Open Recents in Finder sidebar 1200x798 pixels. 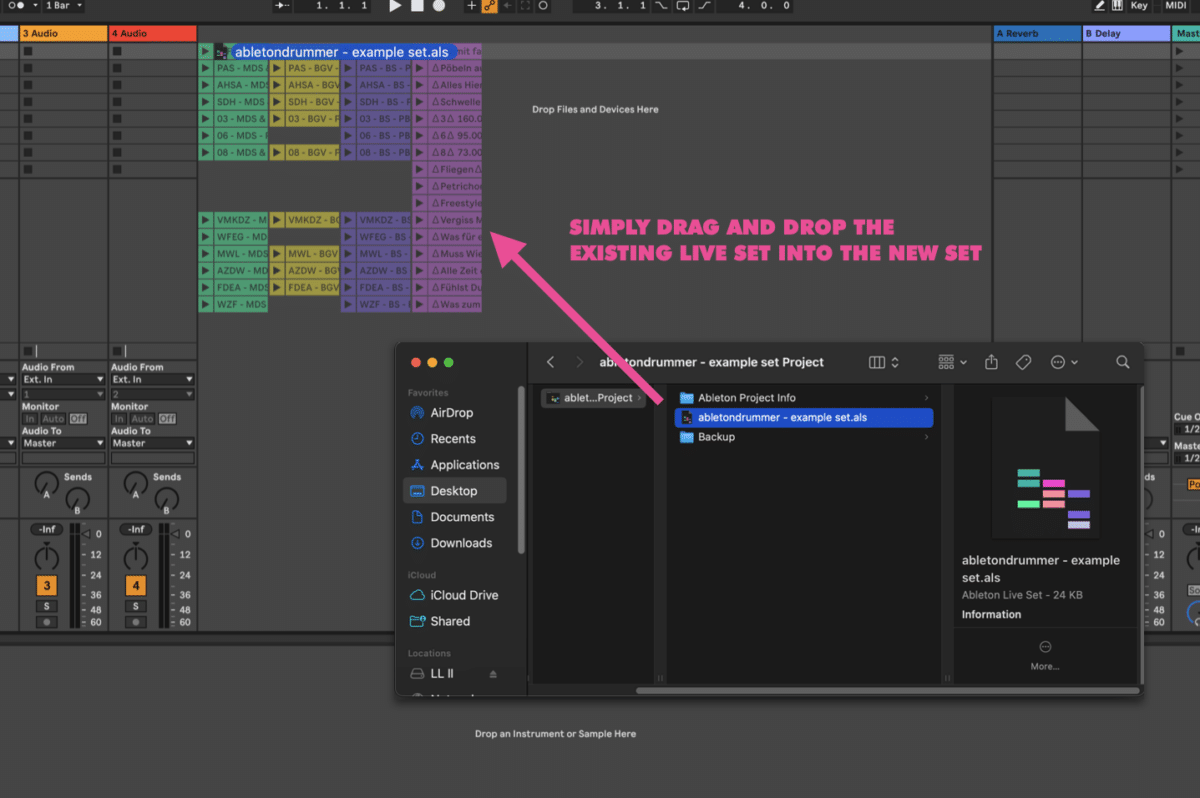[454, 439]
